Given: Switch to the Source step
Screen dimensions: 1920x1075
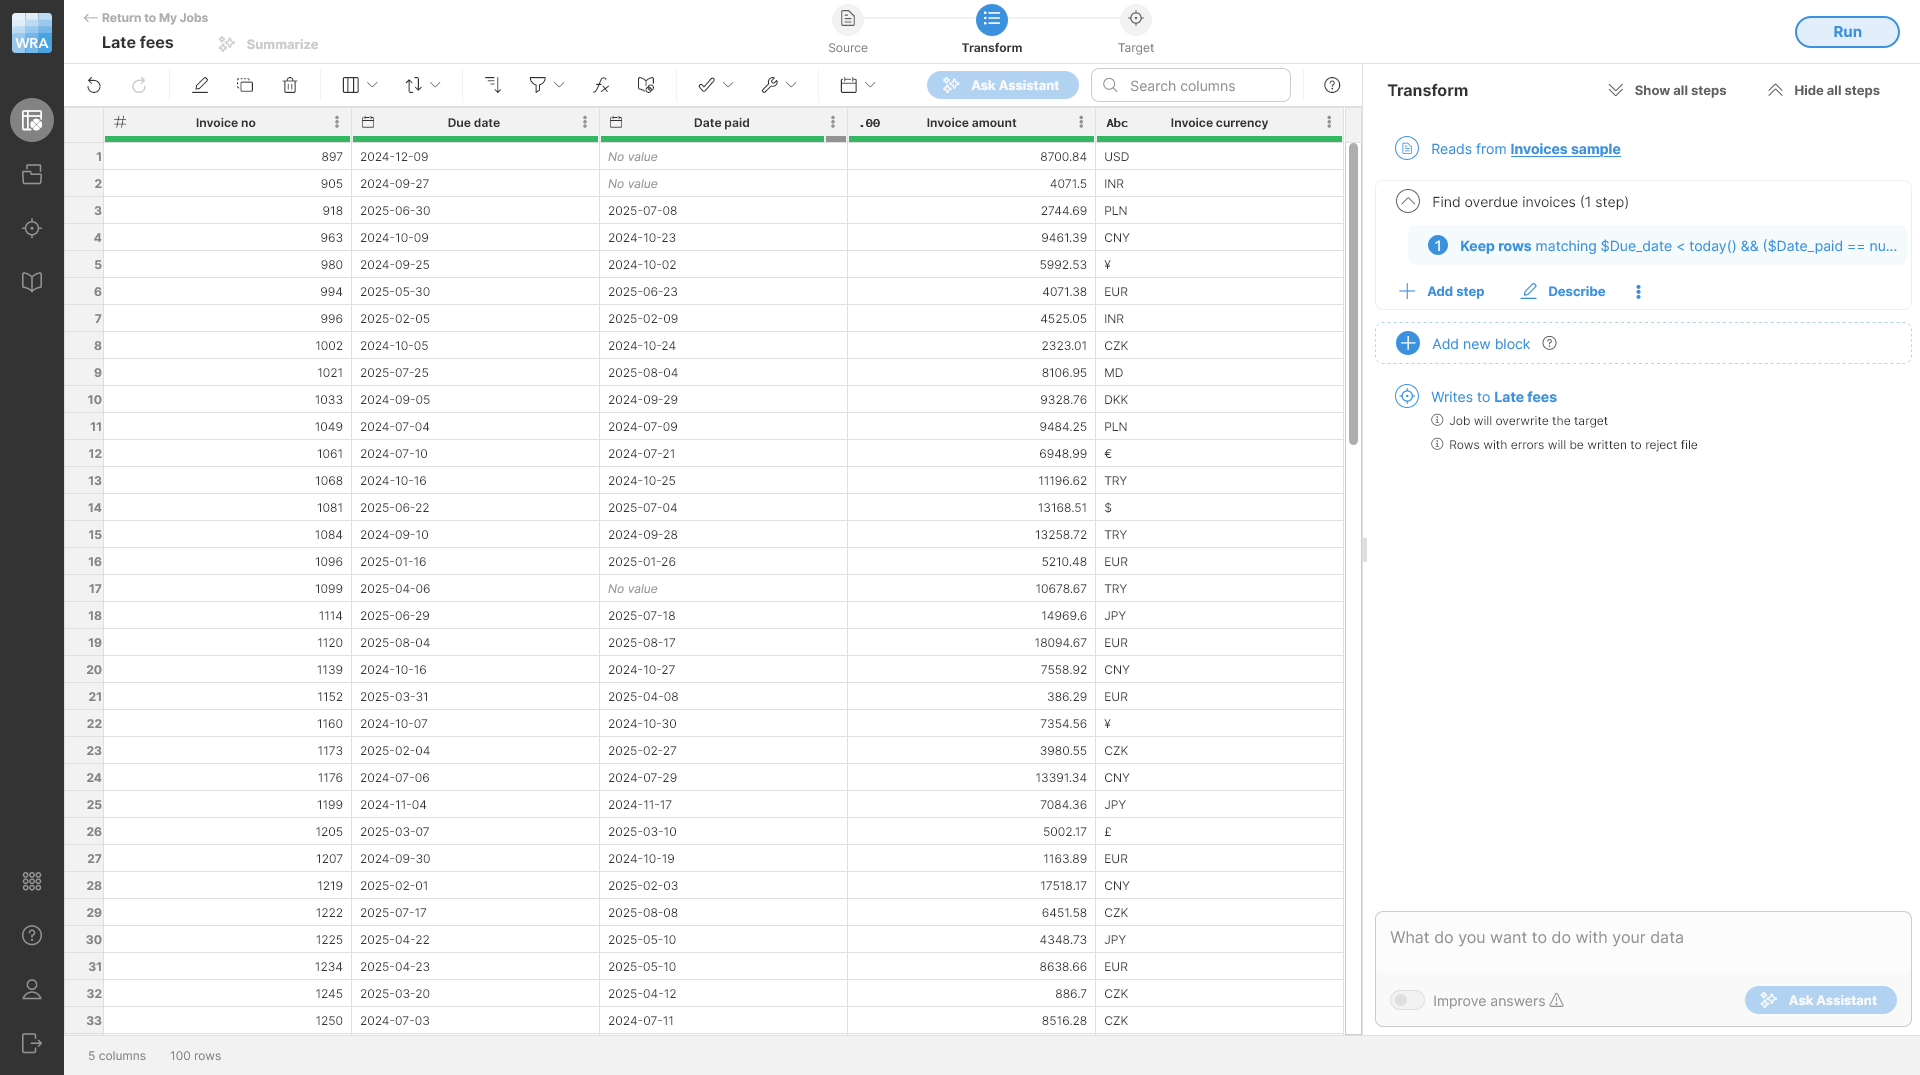Looking at the screenshot, I should pos(847,20).
